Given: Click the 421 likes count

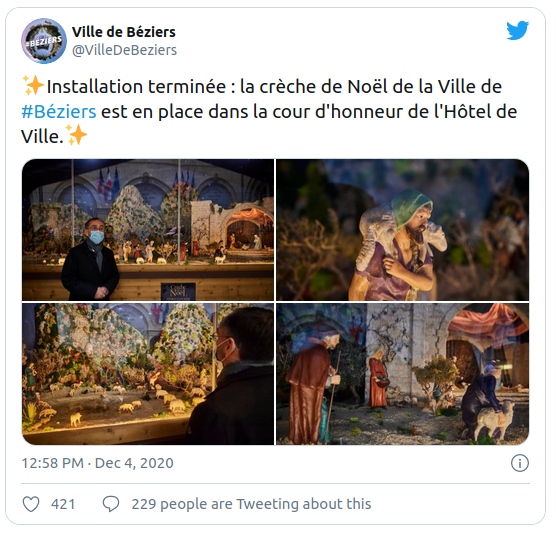Looking at the screenshot, I should click(63, 504).
